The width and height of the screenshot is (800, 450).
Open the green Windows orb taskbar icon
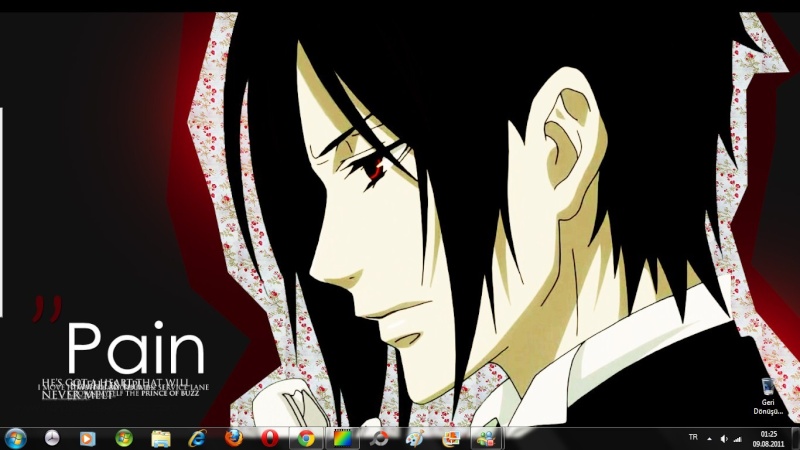coord(124,438)
